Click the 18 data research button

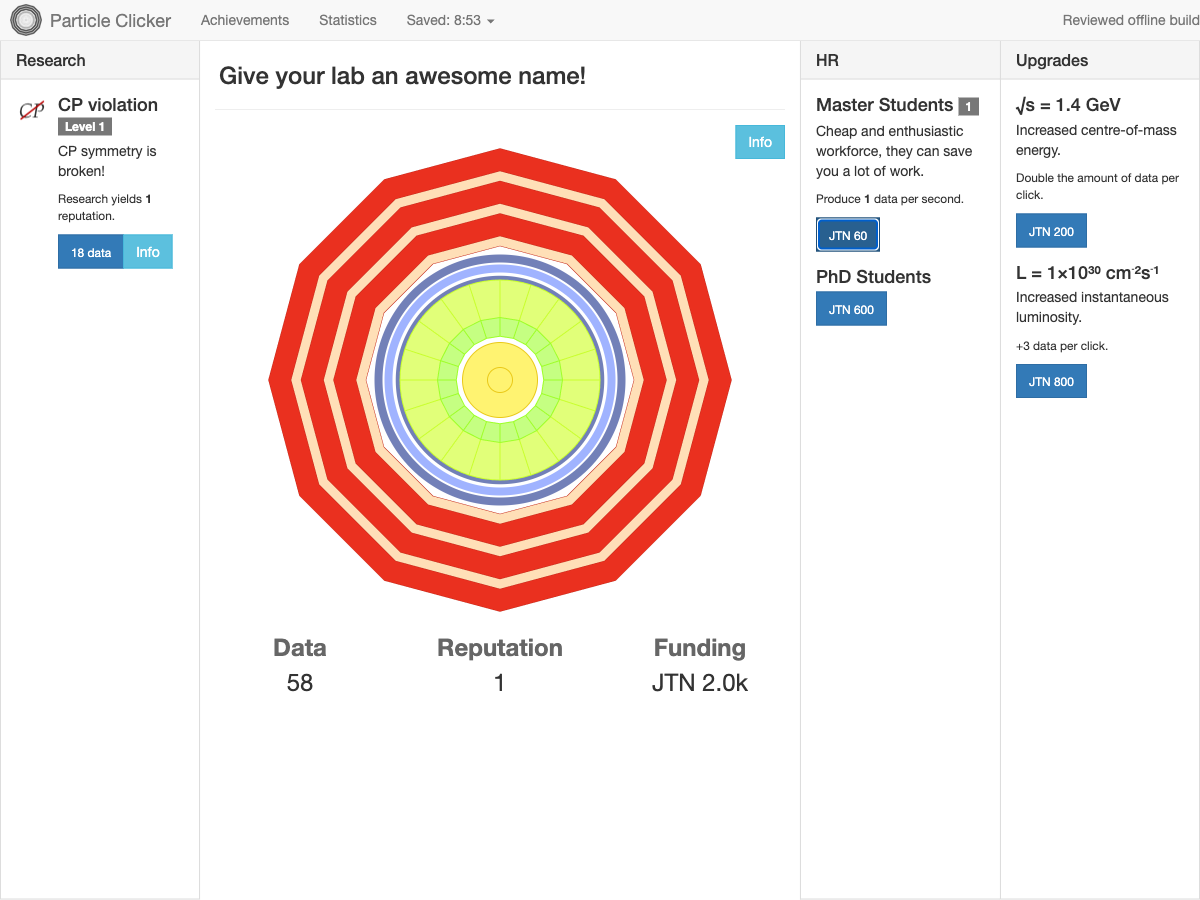coord(91,252)
